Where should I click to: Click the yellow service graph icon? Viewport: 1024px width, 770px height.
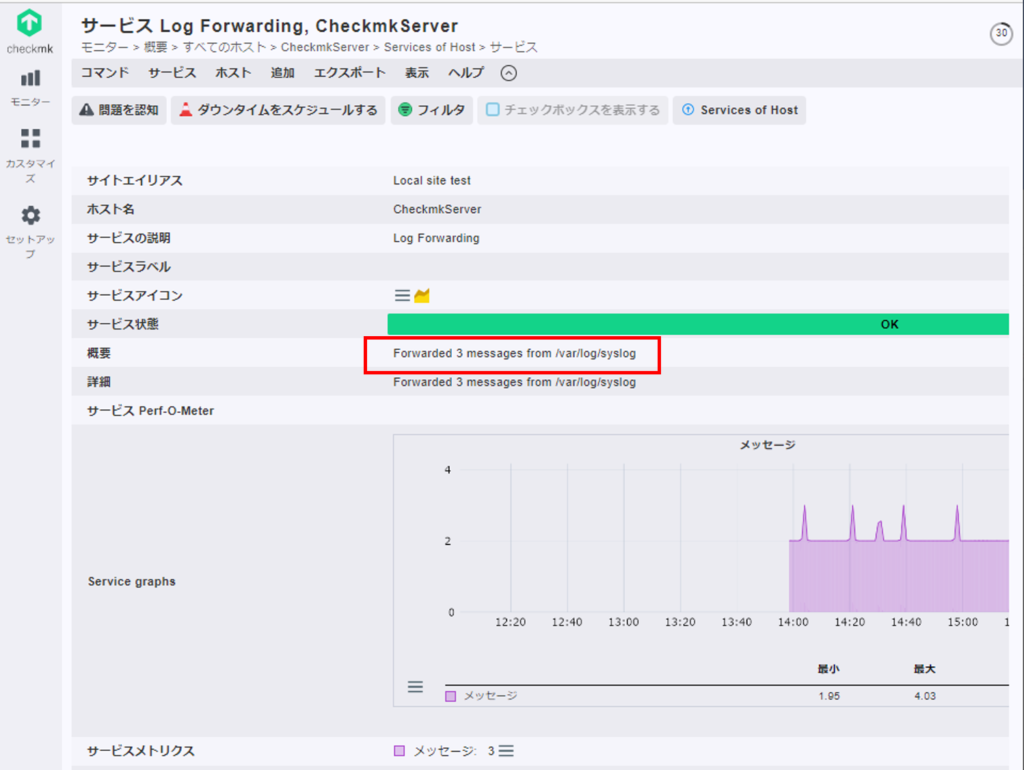[x=422, y=296]
